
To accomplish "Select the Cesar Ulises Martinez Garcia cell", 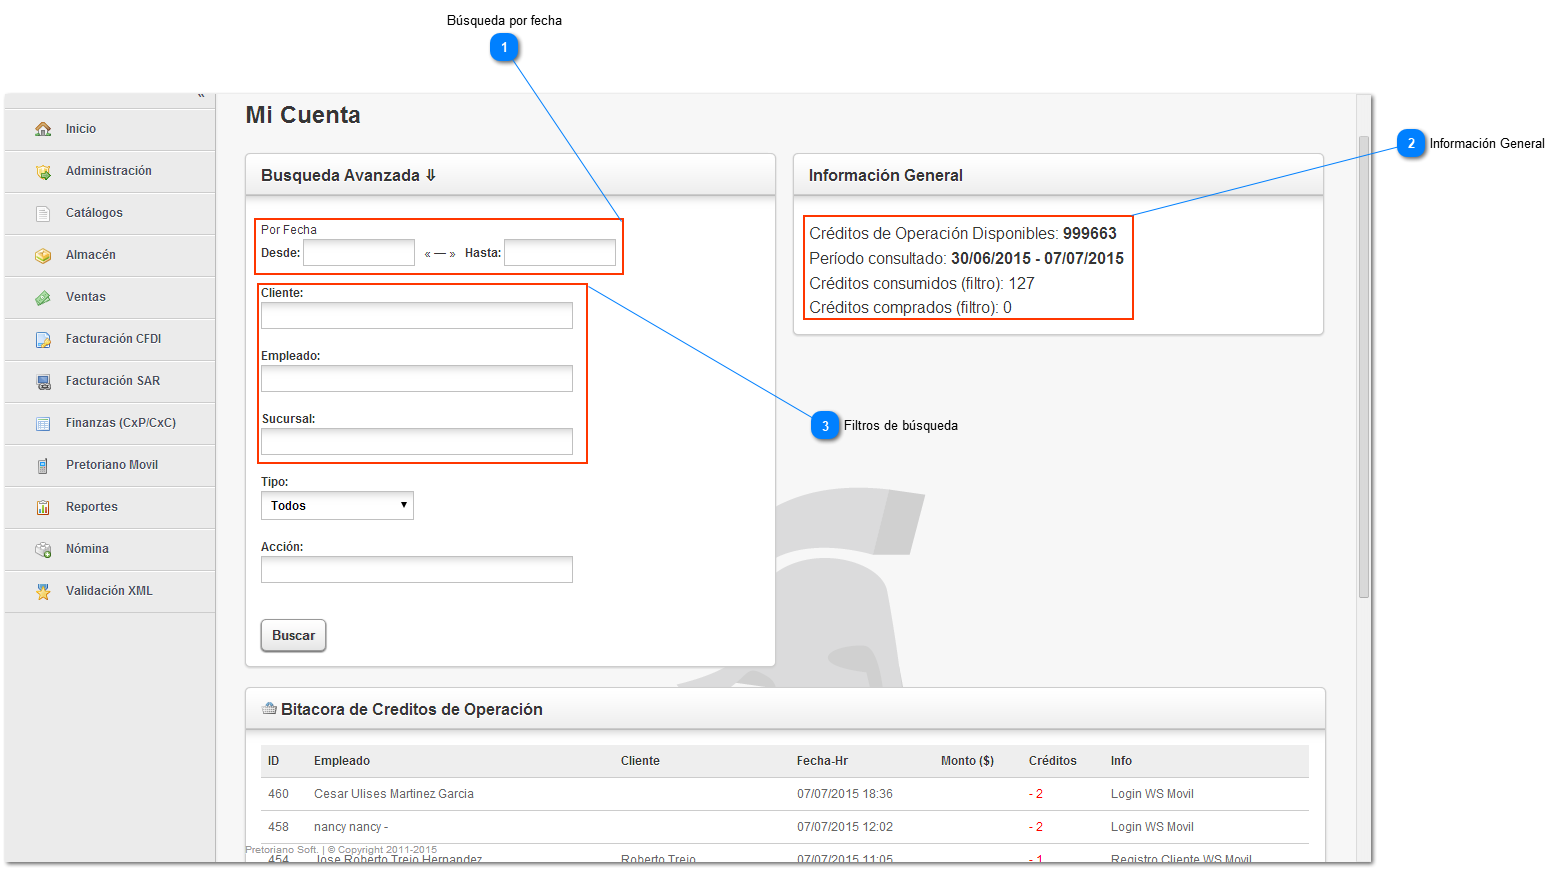I will pos(394,794).
